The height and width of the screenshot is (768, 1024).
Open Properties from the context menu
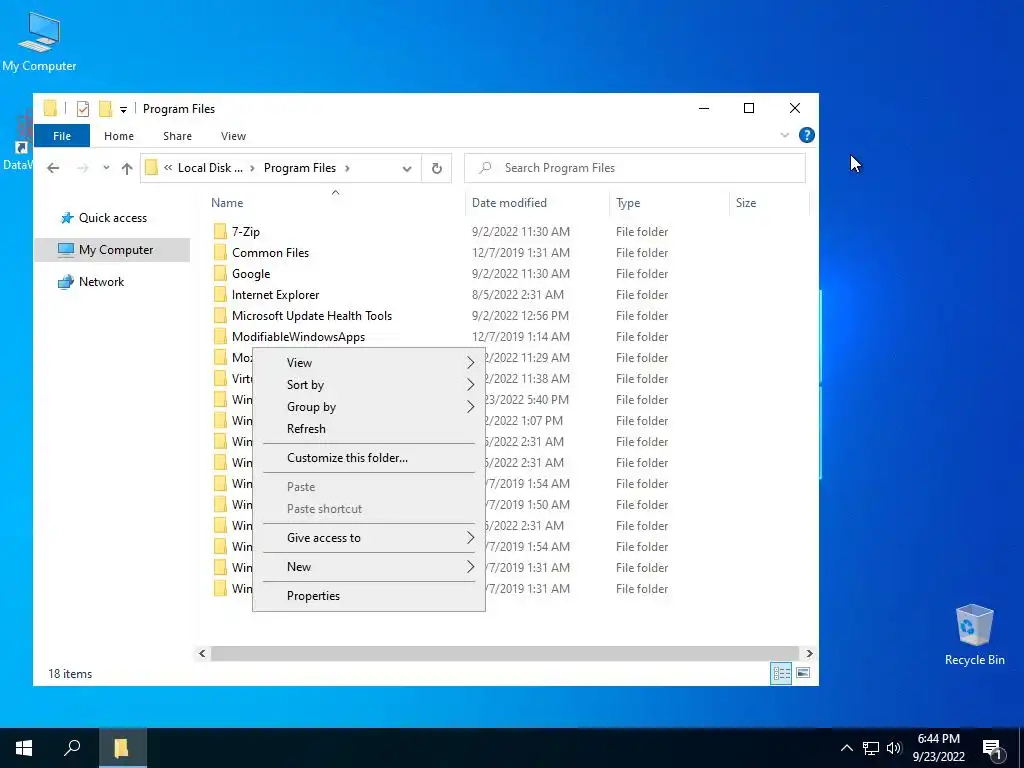[x=369, y=596]
